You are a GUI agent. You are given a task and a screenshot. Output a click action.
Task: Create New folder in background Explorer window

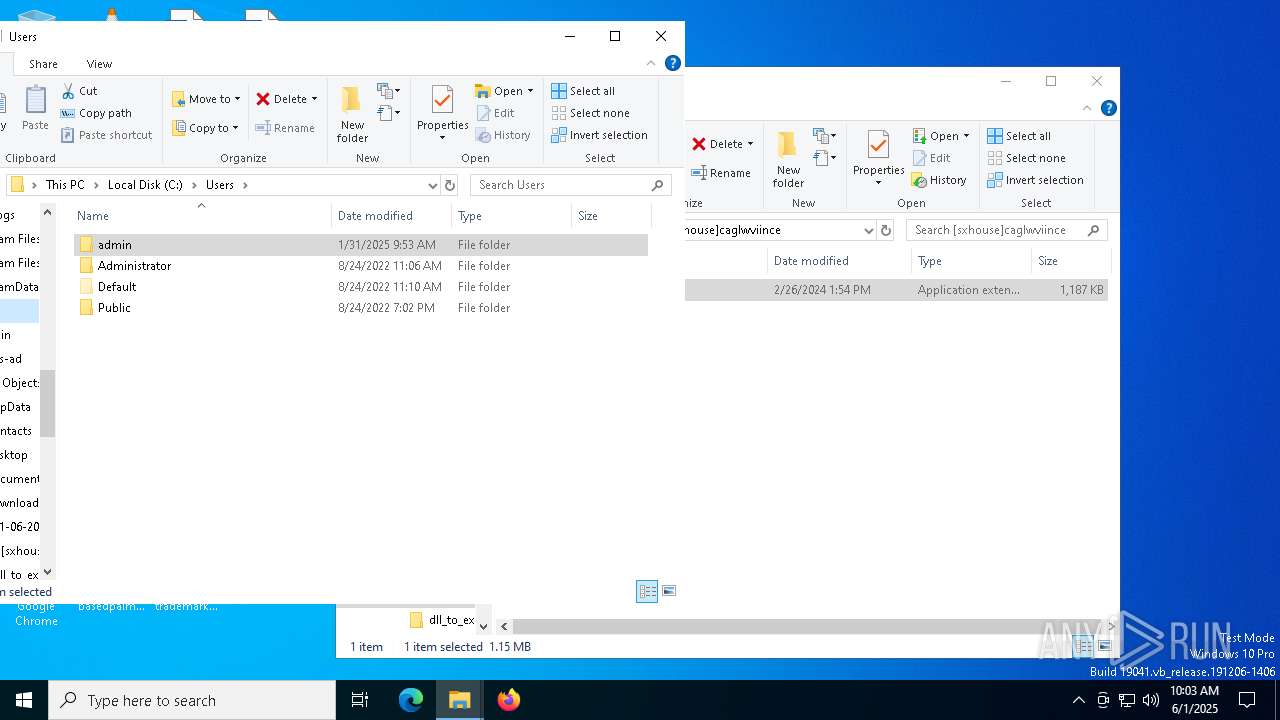coord(788,159)
